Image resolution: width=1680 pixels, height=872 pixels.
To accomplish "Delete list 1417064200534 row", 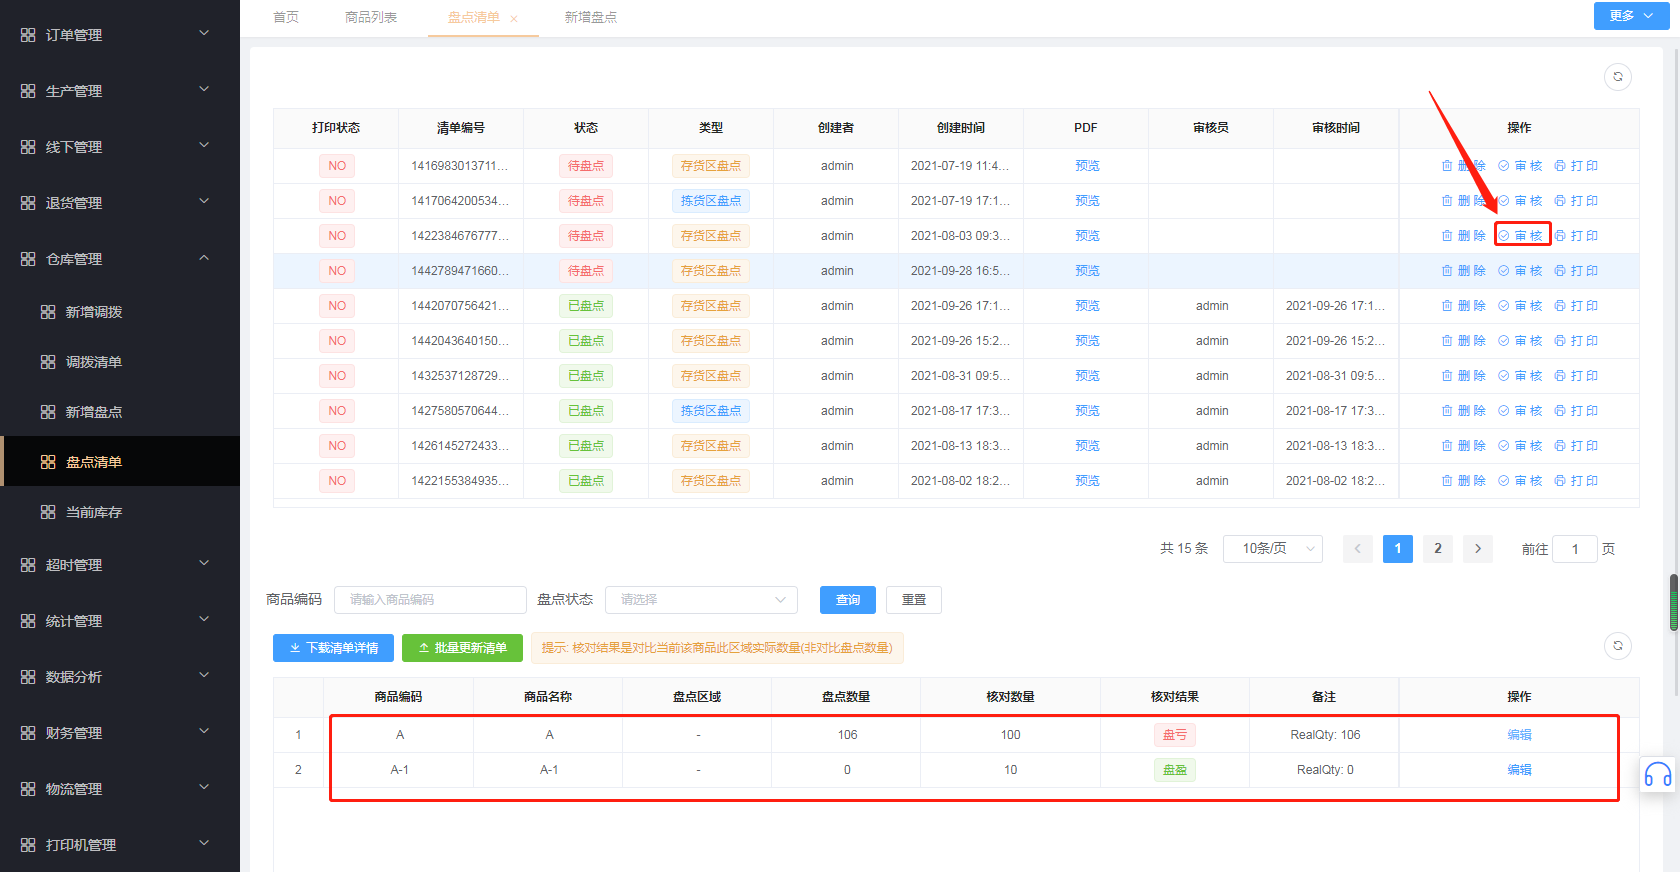I will [1463, 201].
